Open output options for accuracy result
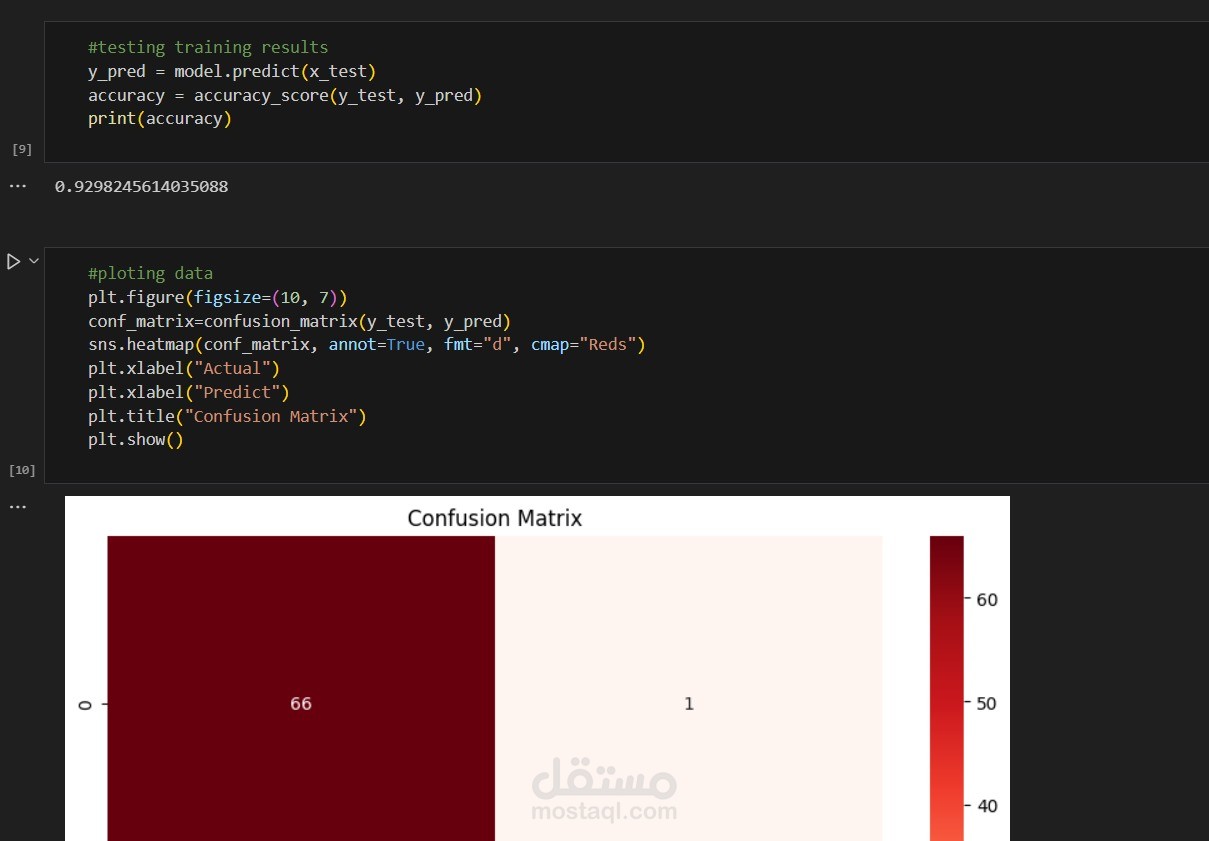This screenshot has height=841, width=1209. (x=17, y=187)
